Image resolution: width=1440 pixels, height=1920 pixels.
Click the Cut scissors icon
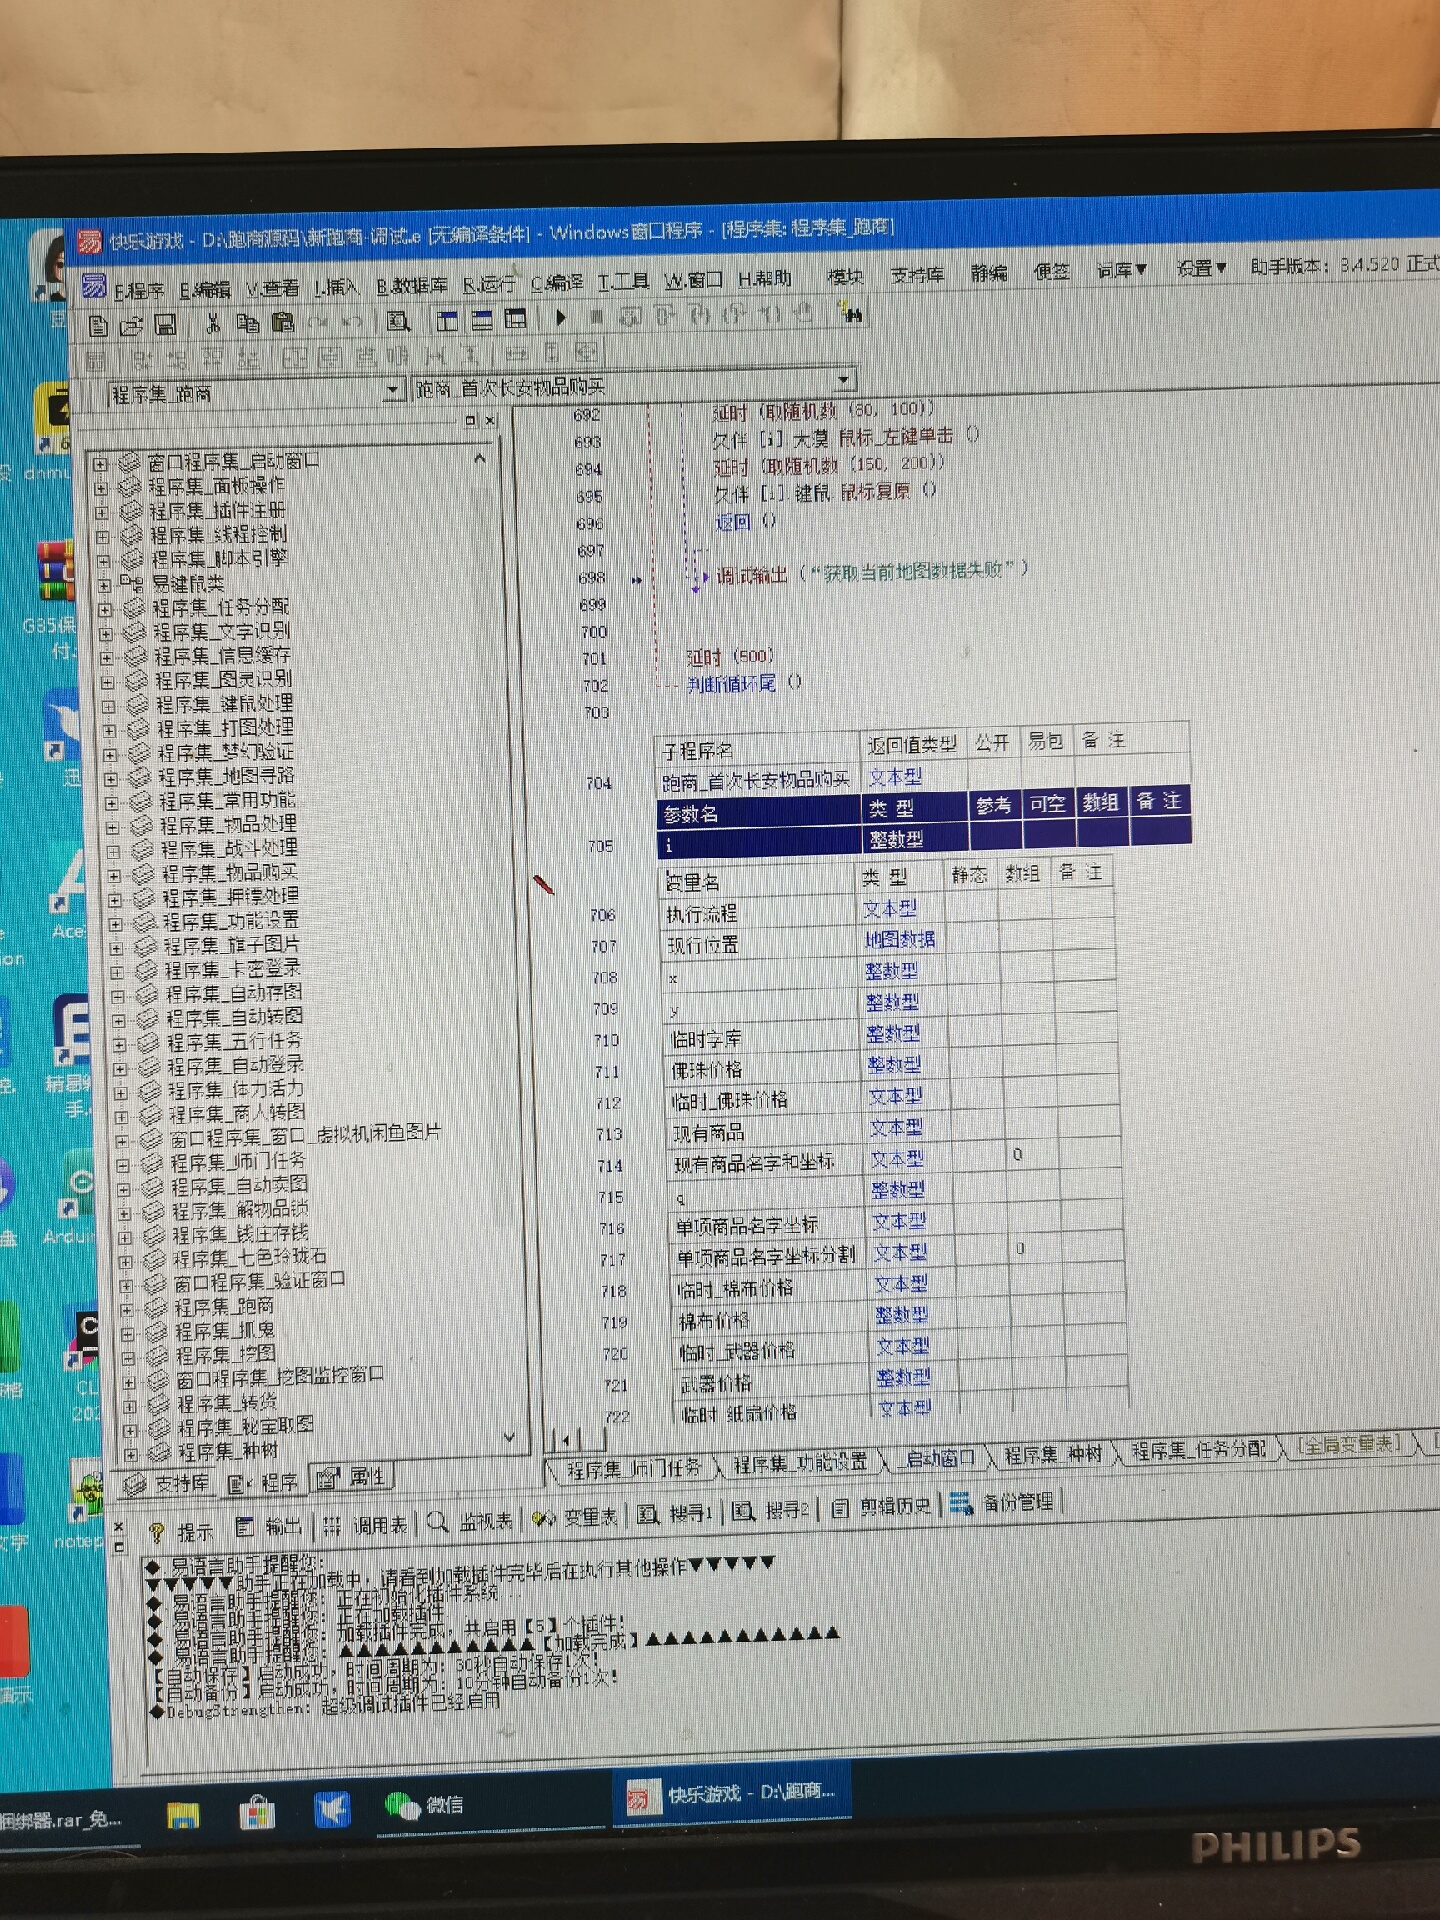click(213, 323)
